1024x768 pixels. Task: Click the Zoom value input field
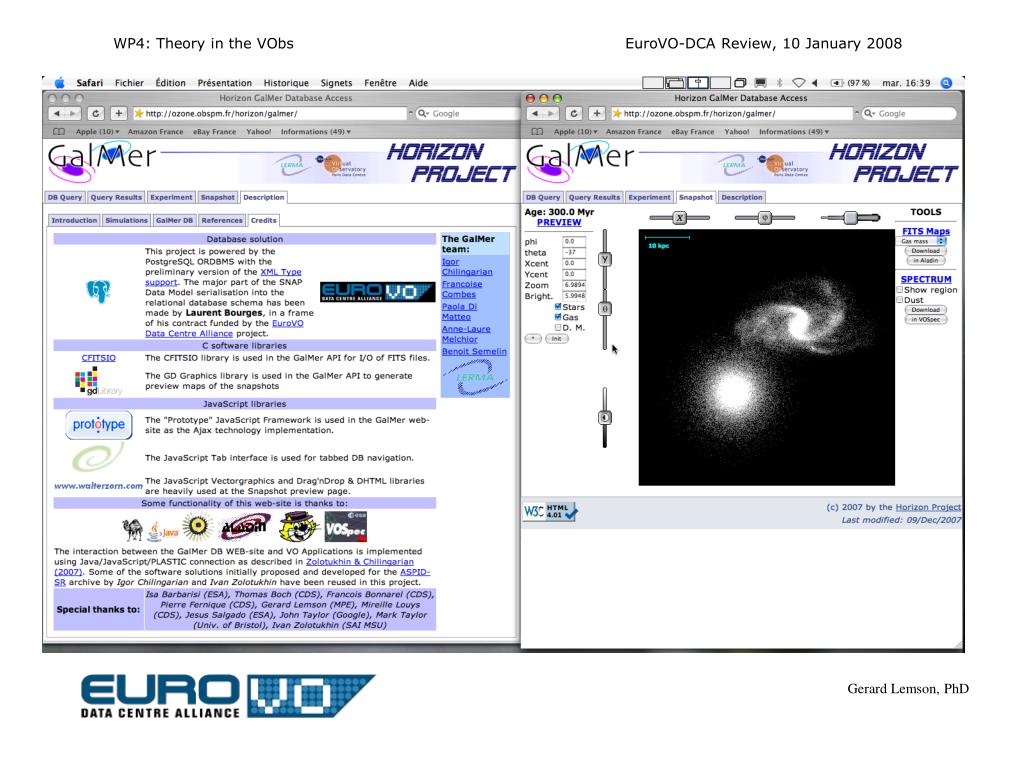(x=574, y=285)
